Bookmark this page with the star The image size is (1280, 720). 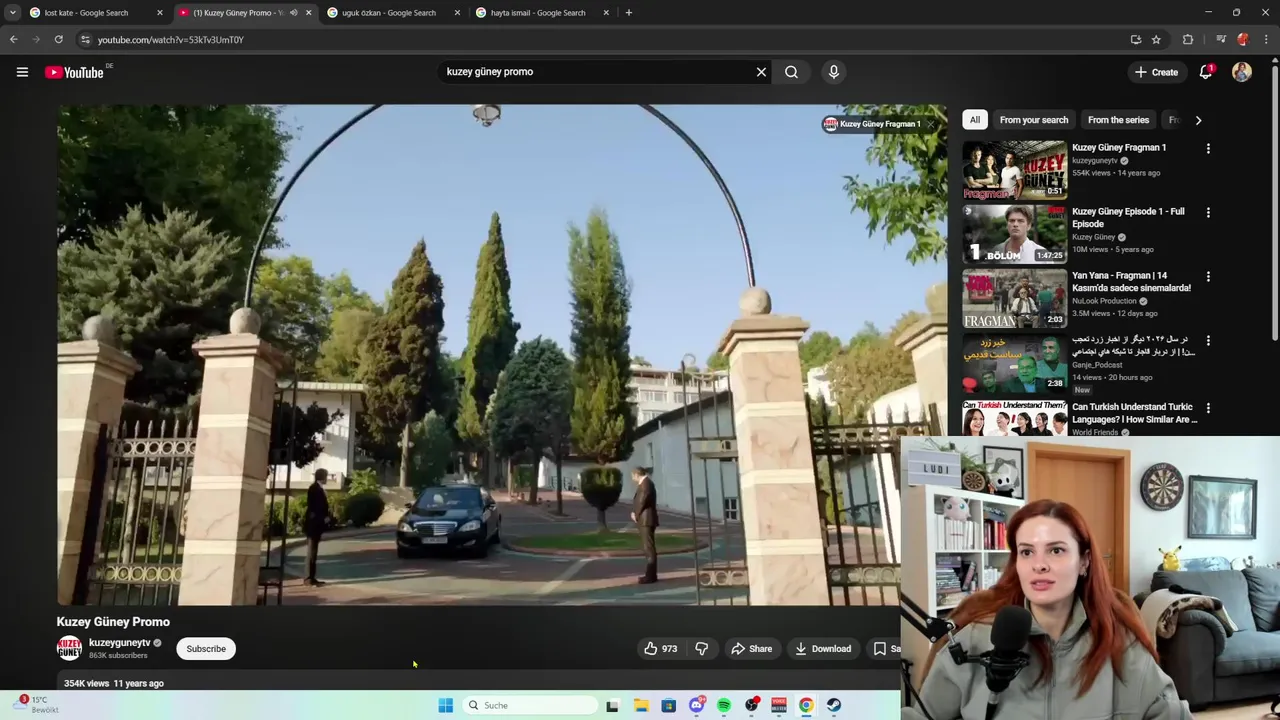click(x=1156, y=40)
